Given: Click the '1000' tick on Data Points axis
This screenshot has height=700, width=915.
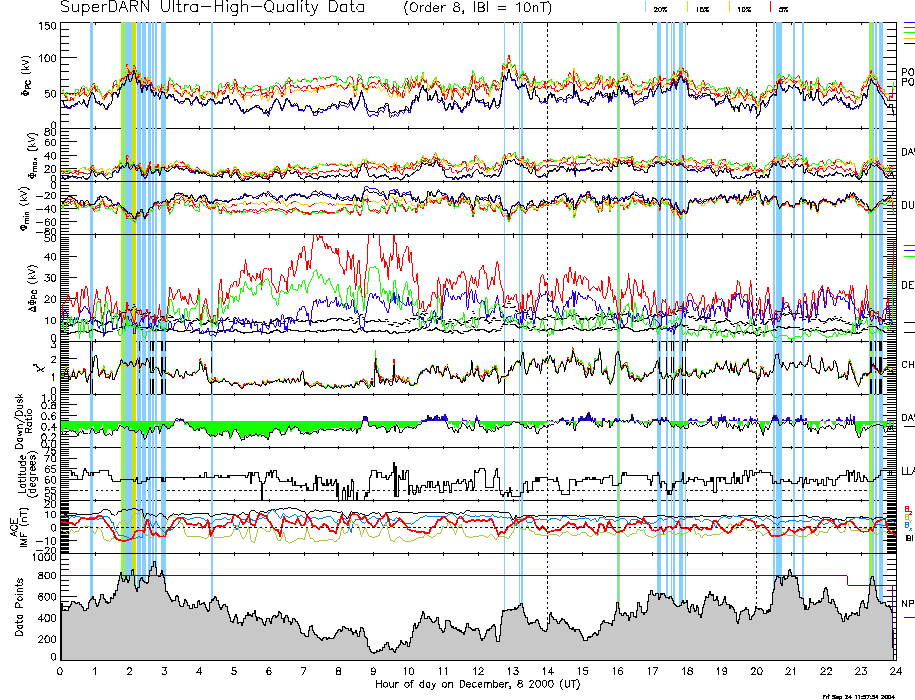Looking at the screenshot, I should click(44, 557).
